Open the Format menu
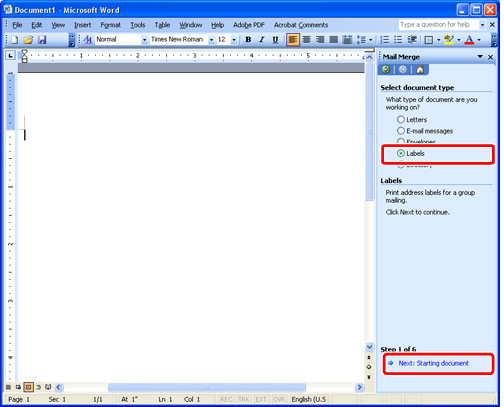This screenshot has height=407, width=504. [x=110, y=25]
